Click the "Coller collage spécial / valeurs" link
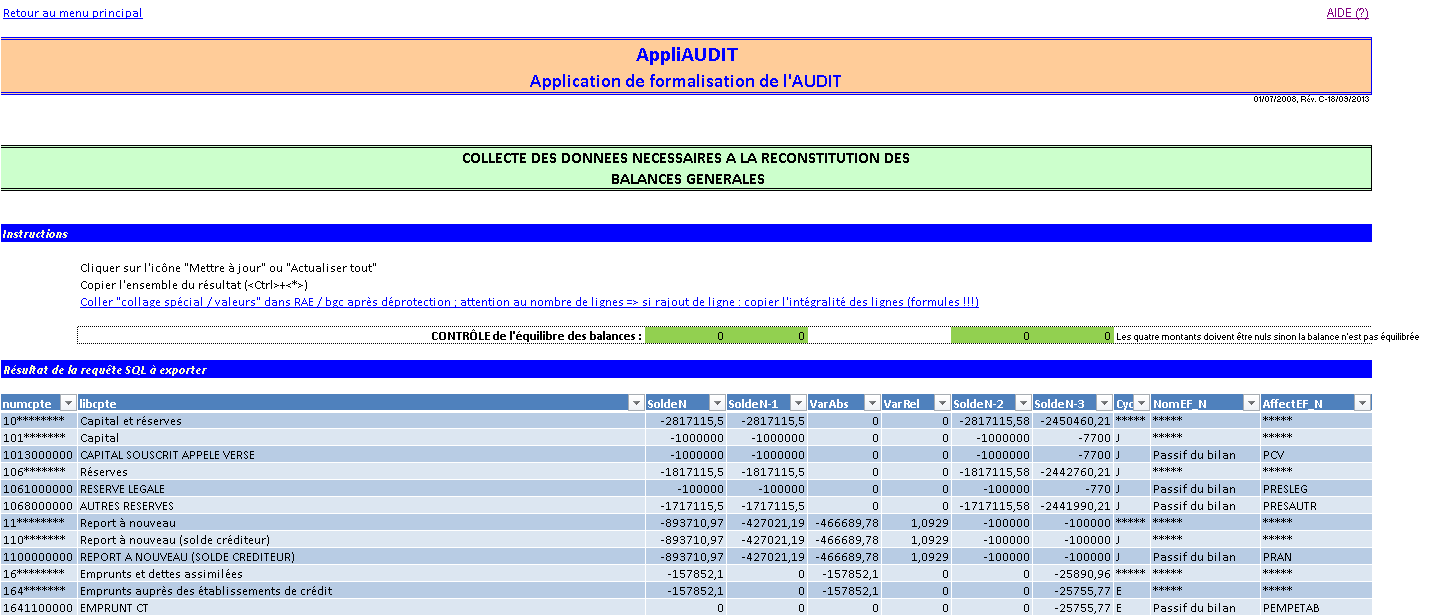Screen dimensions: 1449x616 pyautogui.click(x=529, y=302)
